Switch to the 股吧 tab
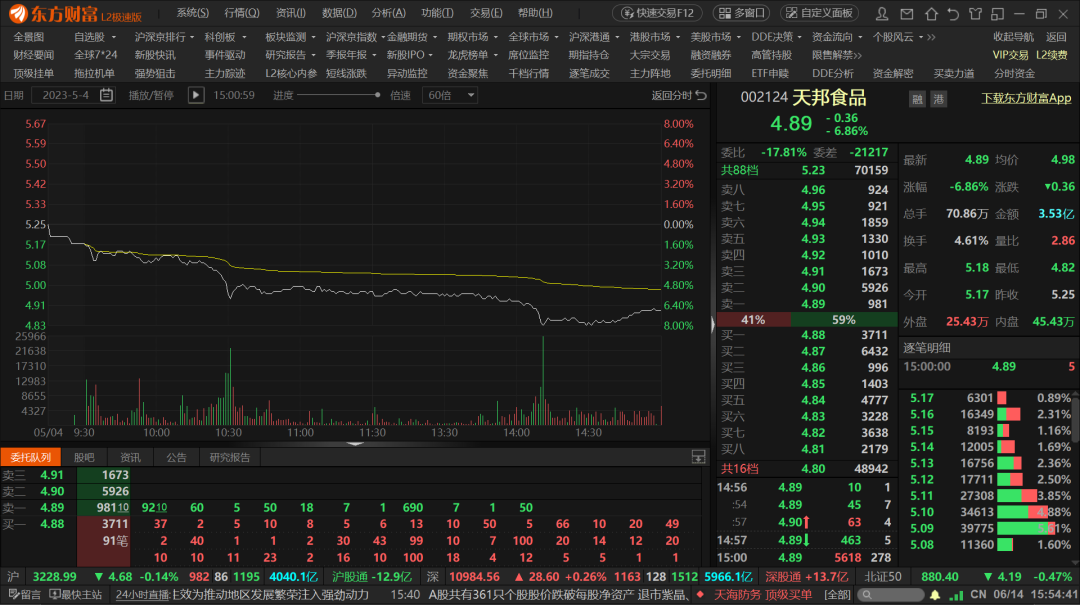The width and height of the screenshot is (1080, 605). pos(84,457)
